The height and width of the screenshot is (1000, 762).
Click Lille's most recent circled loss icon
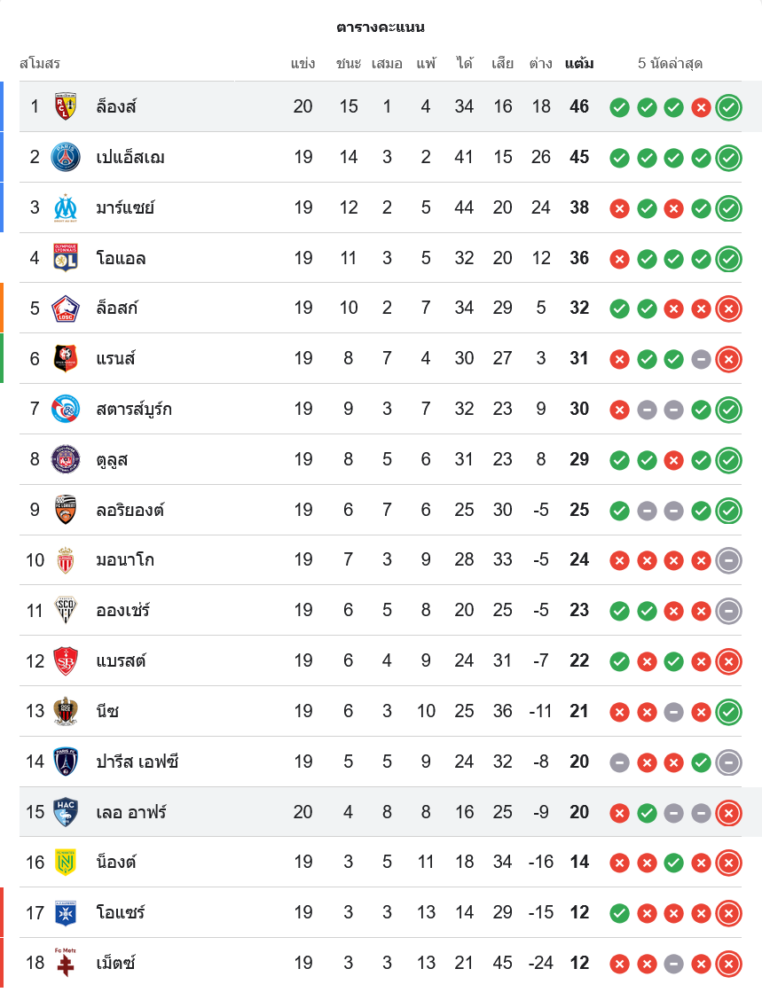coord(729,308)
